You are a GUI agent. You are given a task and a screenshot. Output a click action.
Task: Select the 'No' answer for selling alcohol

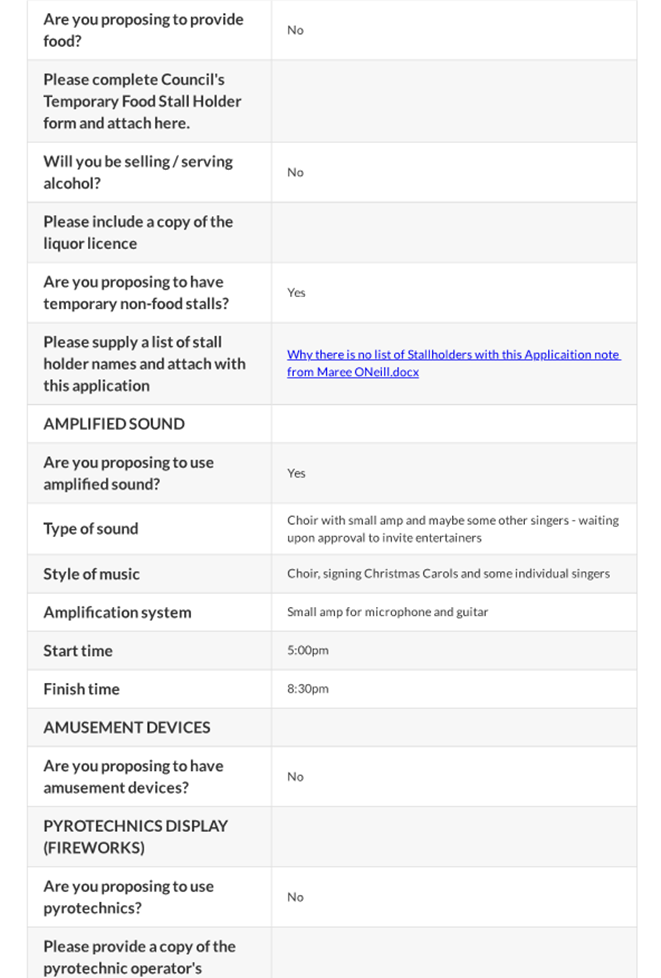click(295, 172)
